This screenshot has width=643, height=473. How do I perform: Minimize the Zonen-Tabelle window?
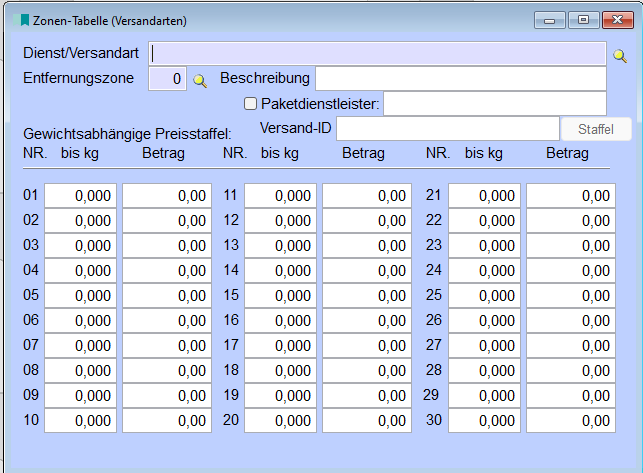pos(550,20)
